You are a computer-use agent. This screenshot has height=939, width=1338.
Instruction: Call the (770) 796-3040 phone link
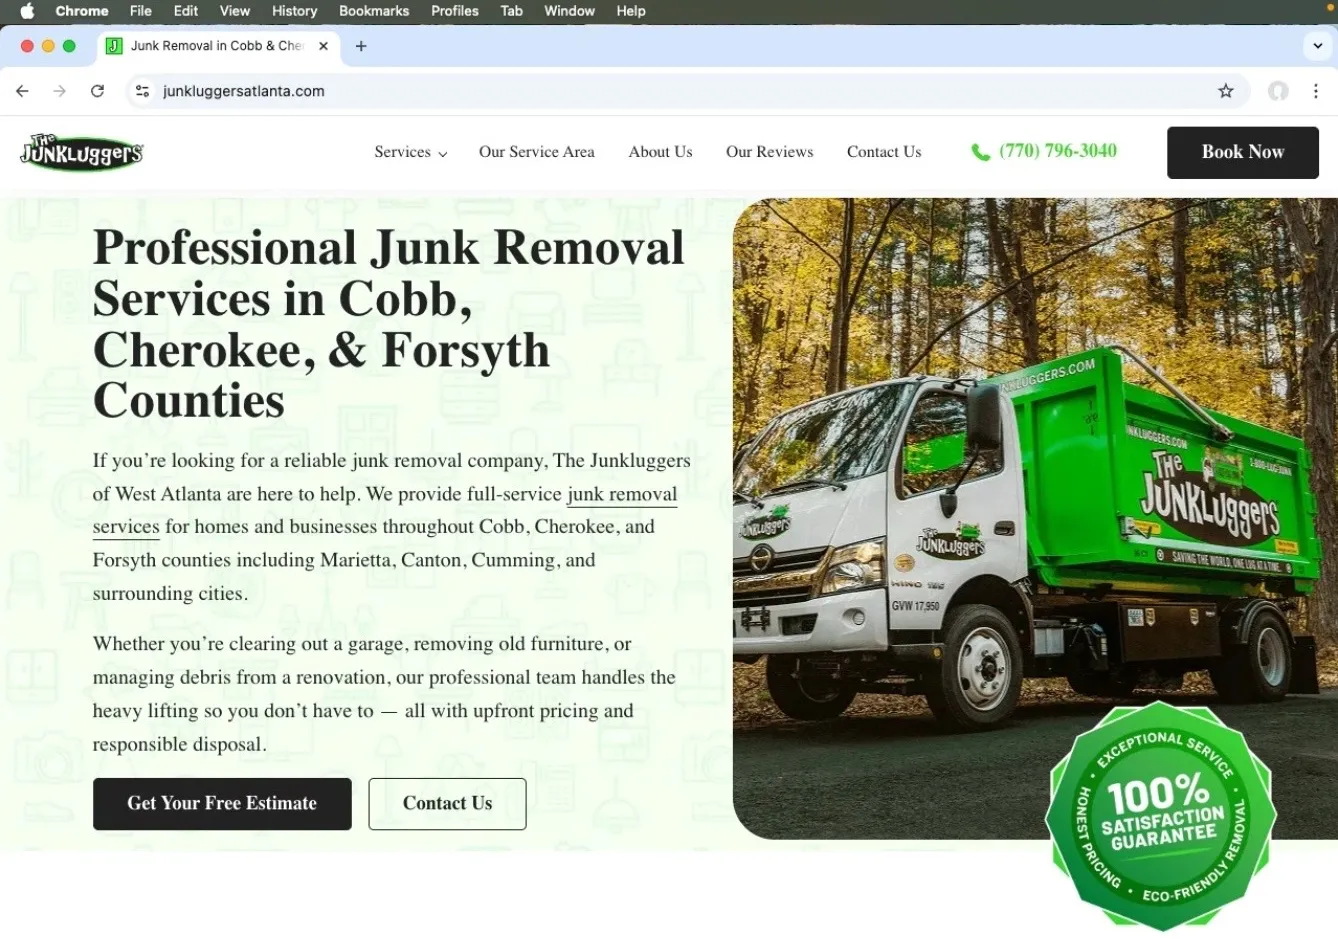1057,151
